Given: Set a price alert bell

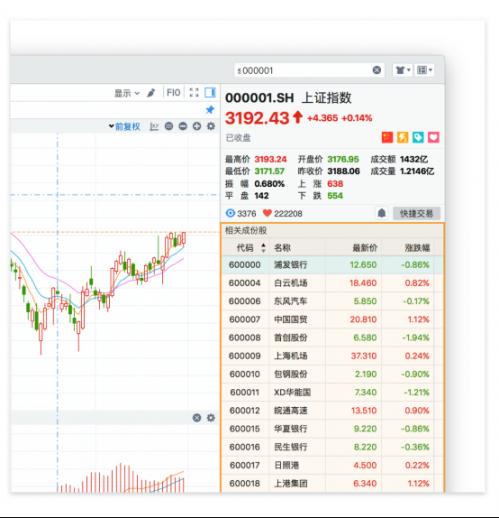Looking at the screenshot, I should click(382, 213).
